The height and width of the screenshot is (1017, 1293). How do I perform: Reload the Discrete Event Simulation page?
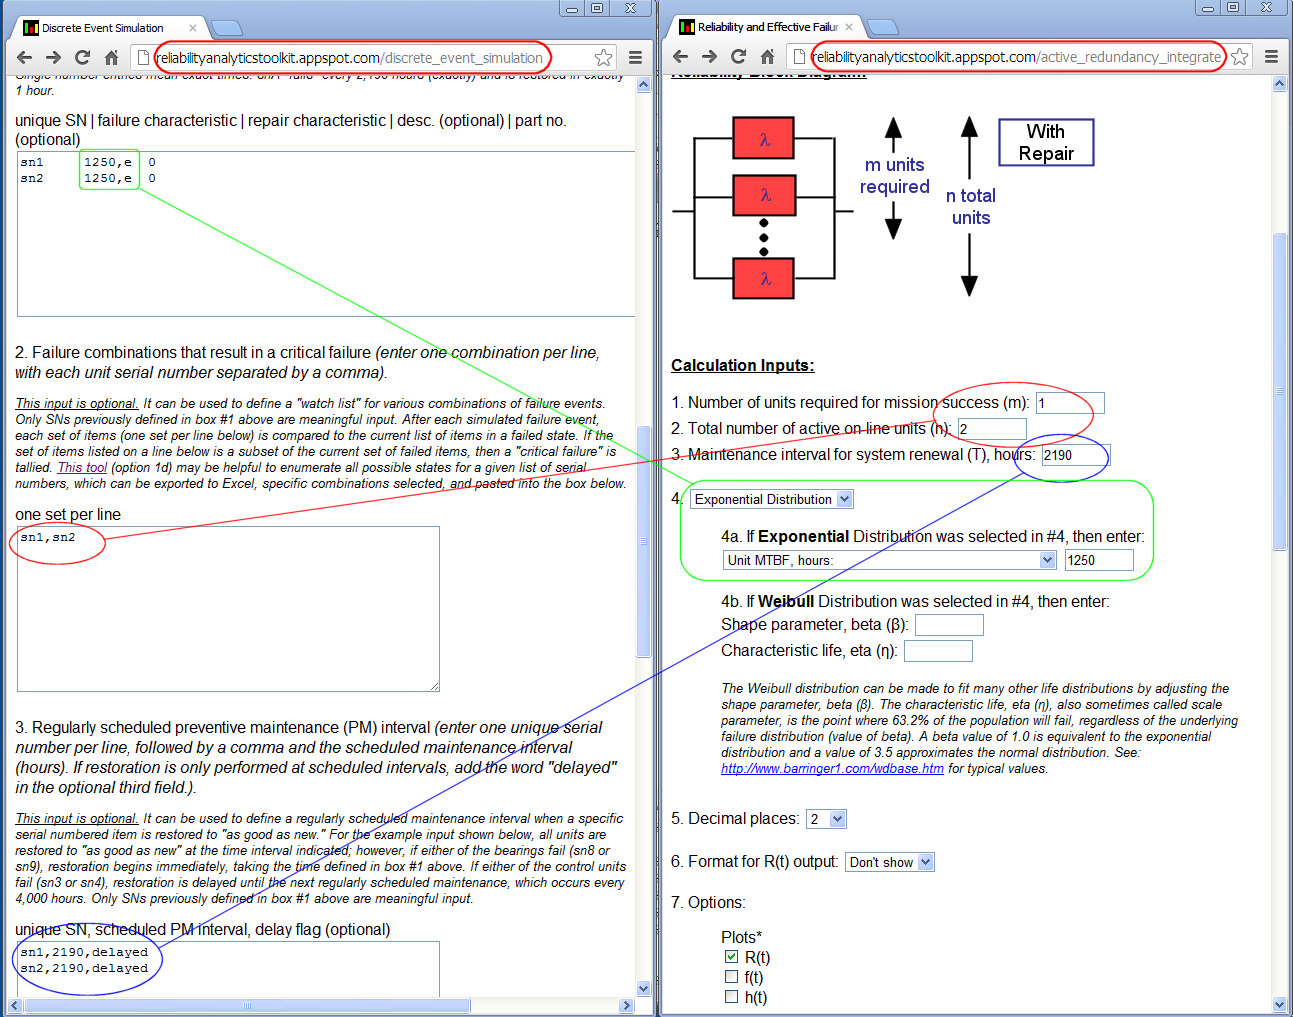click(x=83, y=57)
